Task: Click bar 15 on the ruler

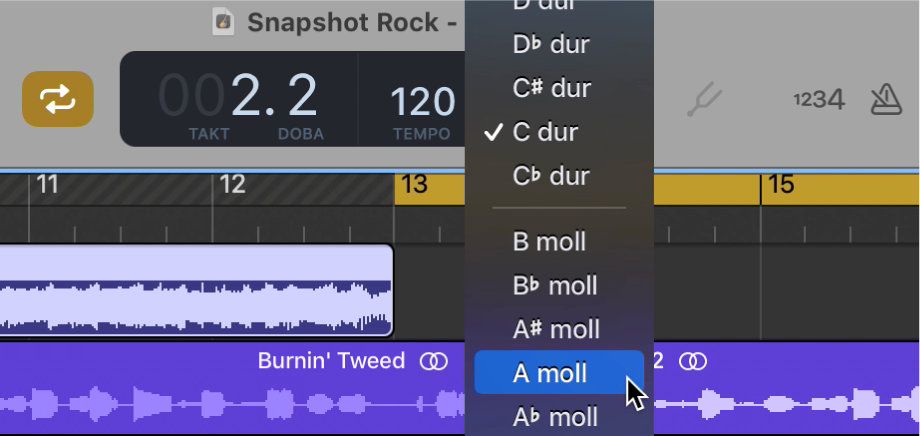Action: point(781,185)
